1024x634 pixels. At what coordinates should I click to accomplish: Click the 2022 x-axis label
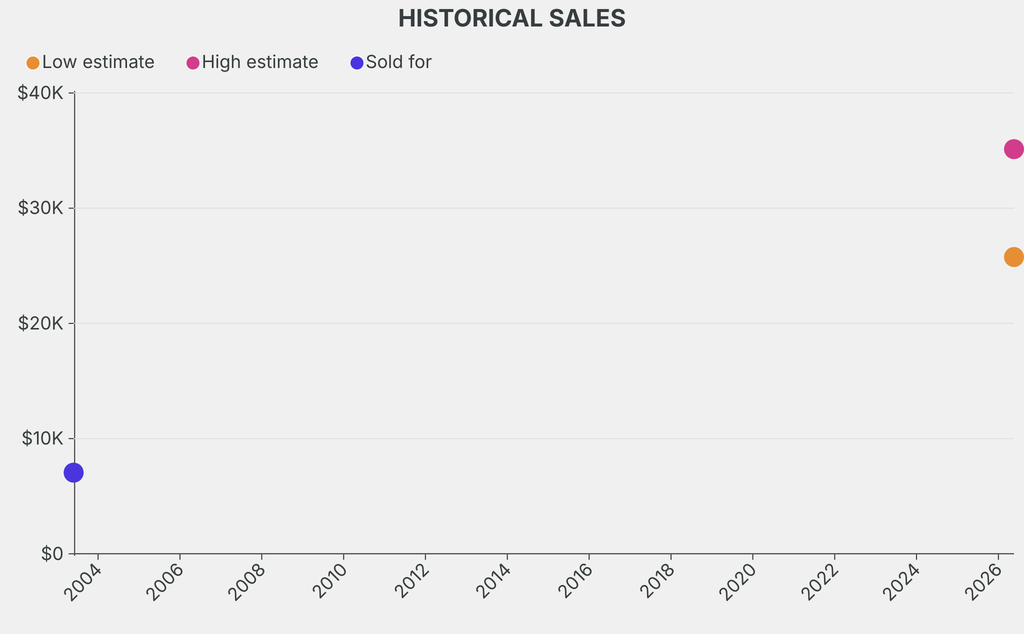coord(820,582)
